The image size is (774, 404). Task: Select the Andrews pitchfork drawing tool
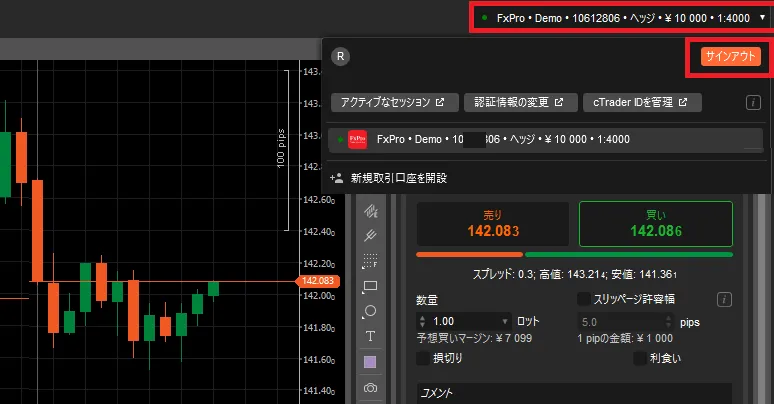(371, 236)
